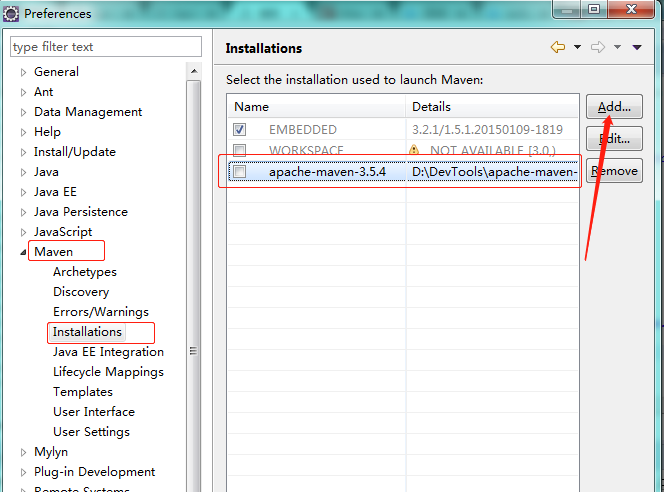Image resolution: width=664 pixels, height=492 pixels.
Task: Select the Installations tree item
Action: click(x=87, y=332)
